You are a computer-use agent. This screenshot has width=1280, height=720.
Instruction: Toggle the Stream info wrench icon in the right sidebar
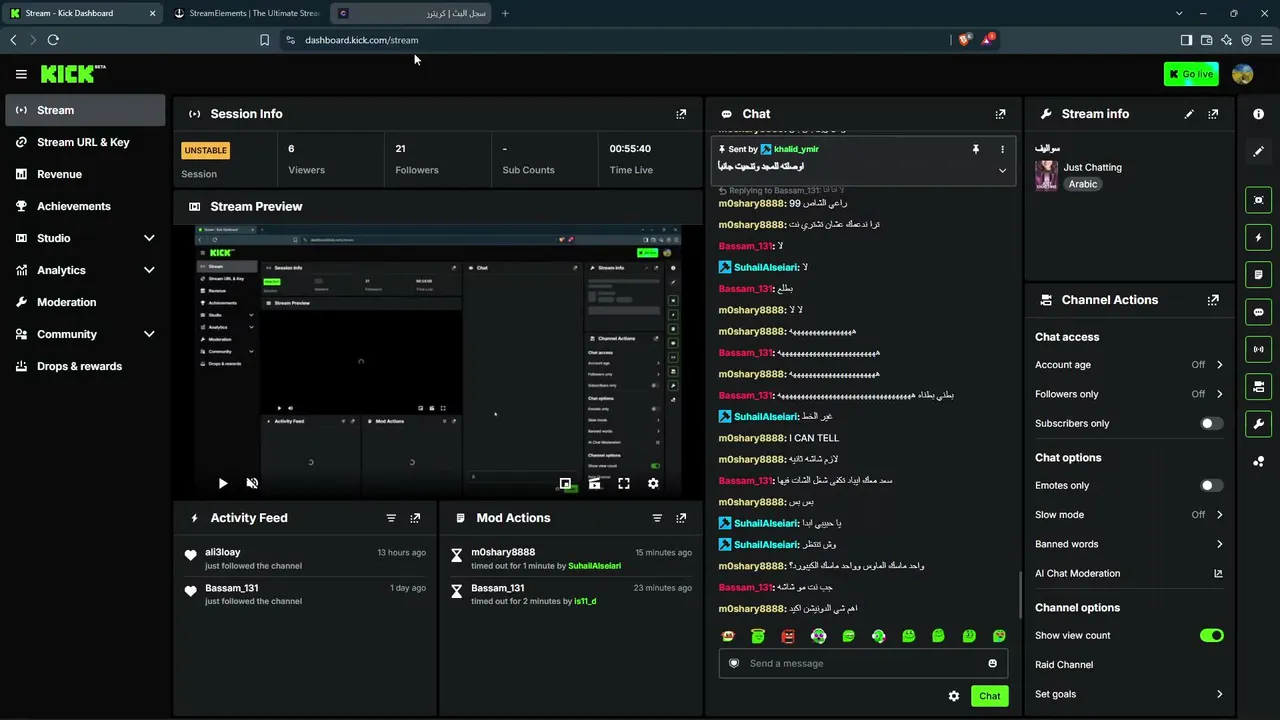1258,423
